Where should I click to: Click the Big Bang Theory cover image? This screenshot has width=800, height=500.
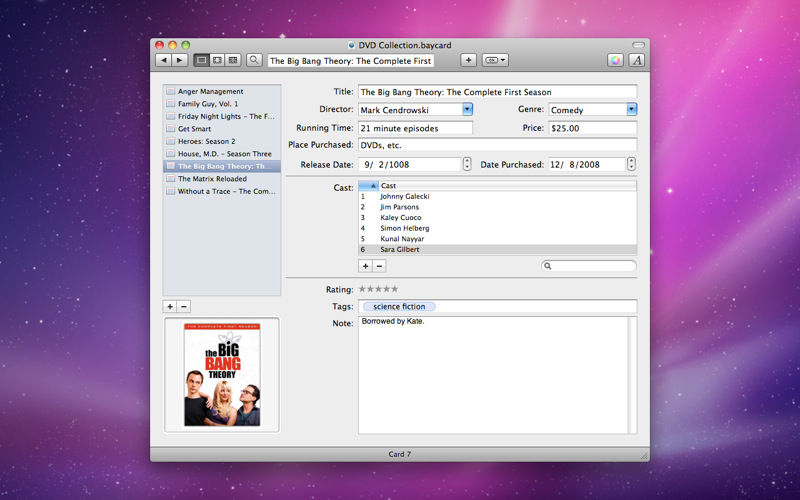(222, 374)
